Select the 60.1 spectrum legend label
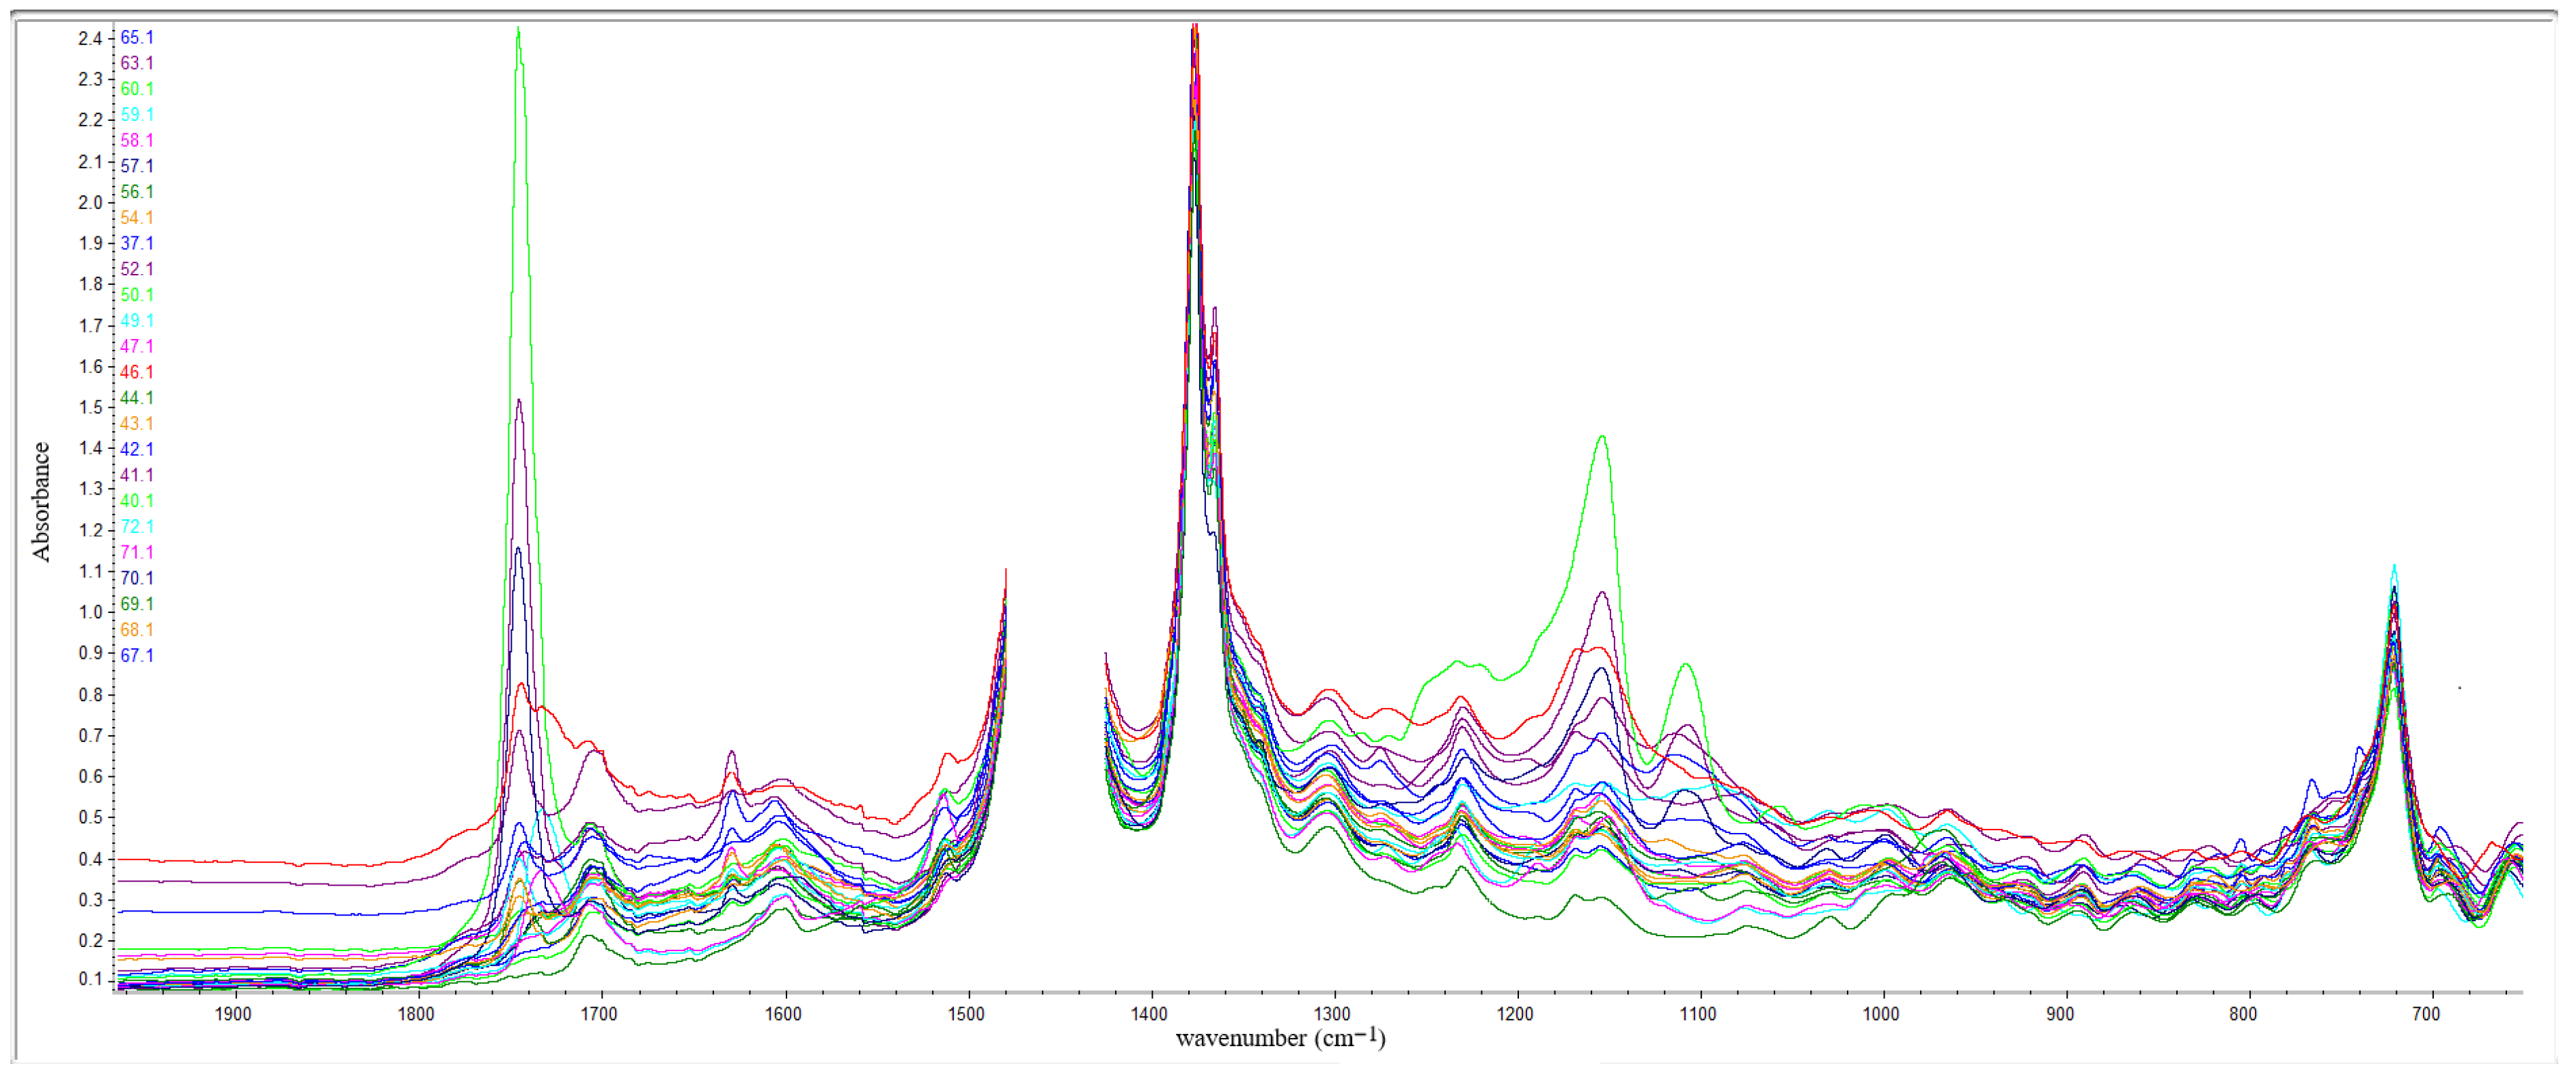 [137, 89]
